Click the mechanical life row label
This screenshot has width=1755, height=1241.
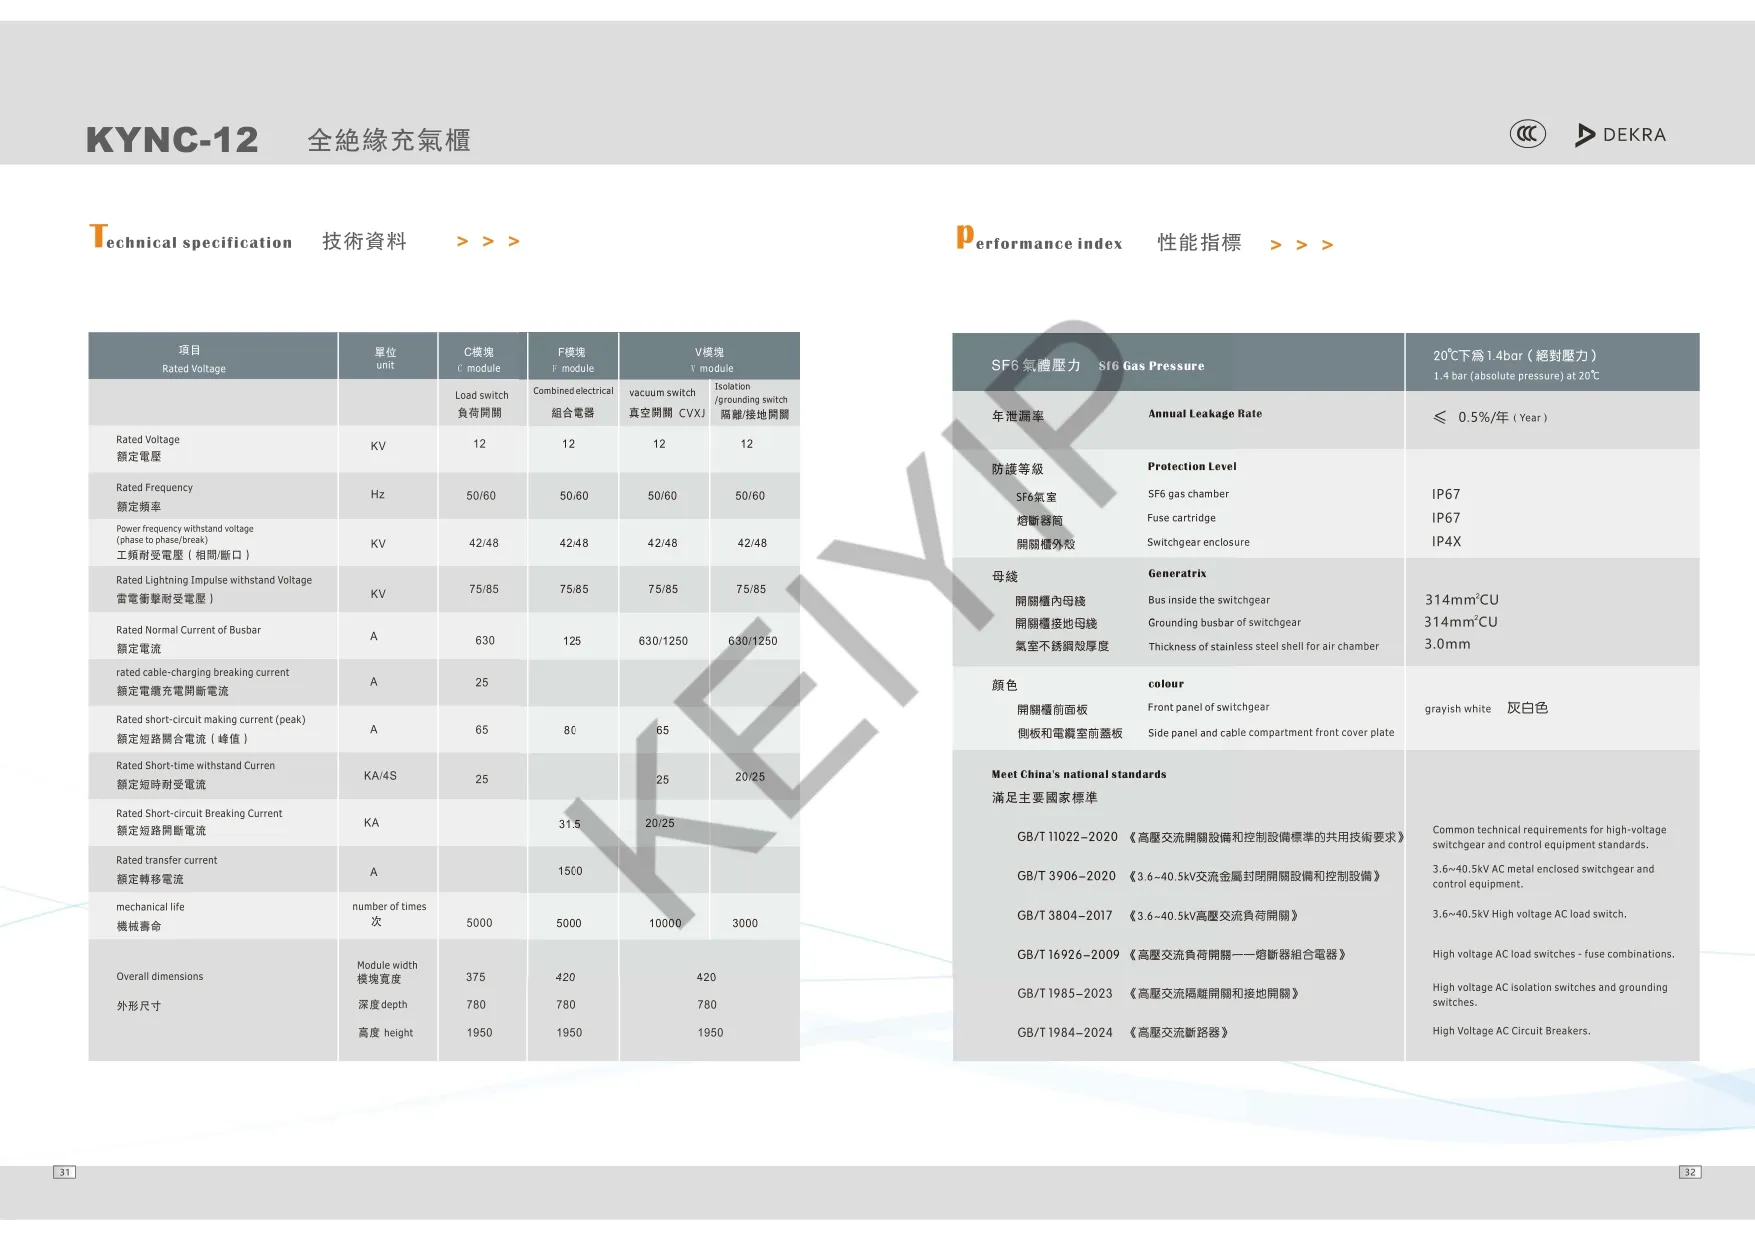[150, 916]
